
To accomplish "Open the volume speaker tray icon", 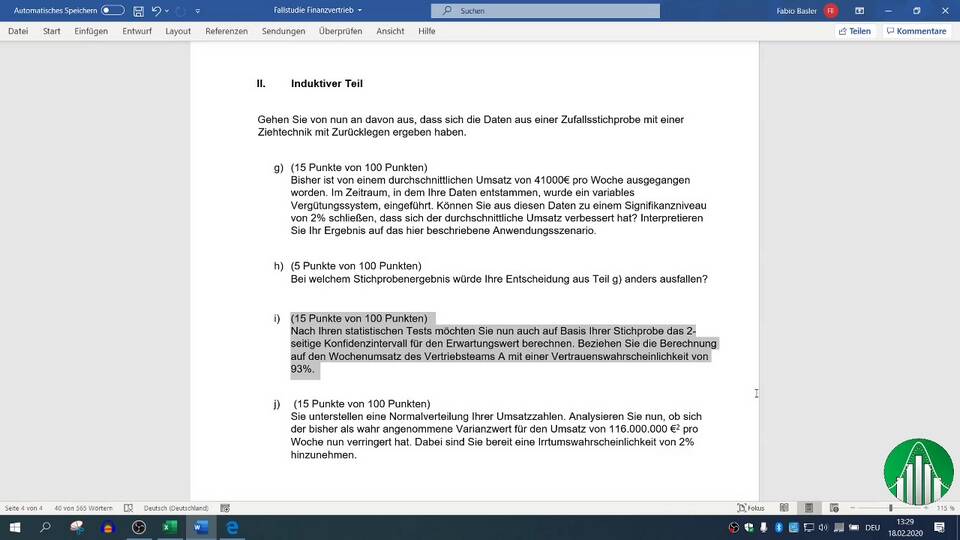I will (823, 527).
